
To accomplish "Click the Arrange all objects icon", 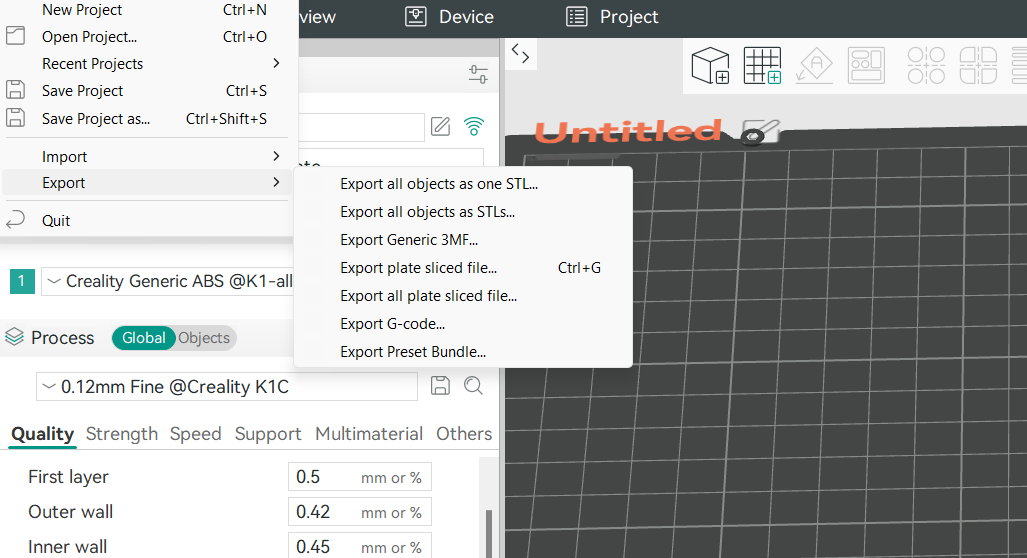I will click(866, 66).
